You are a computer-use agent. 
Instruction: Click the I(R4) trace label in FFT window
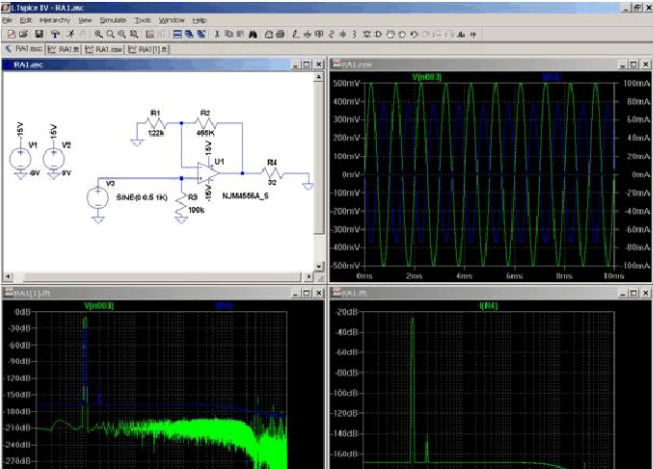(488, 304)
